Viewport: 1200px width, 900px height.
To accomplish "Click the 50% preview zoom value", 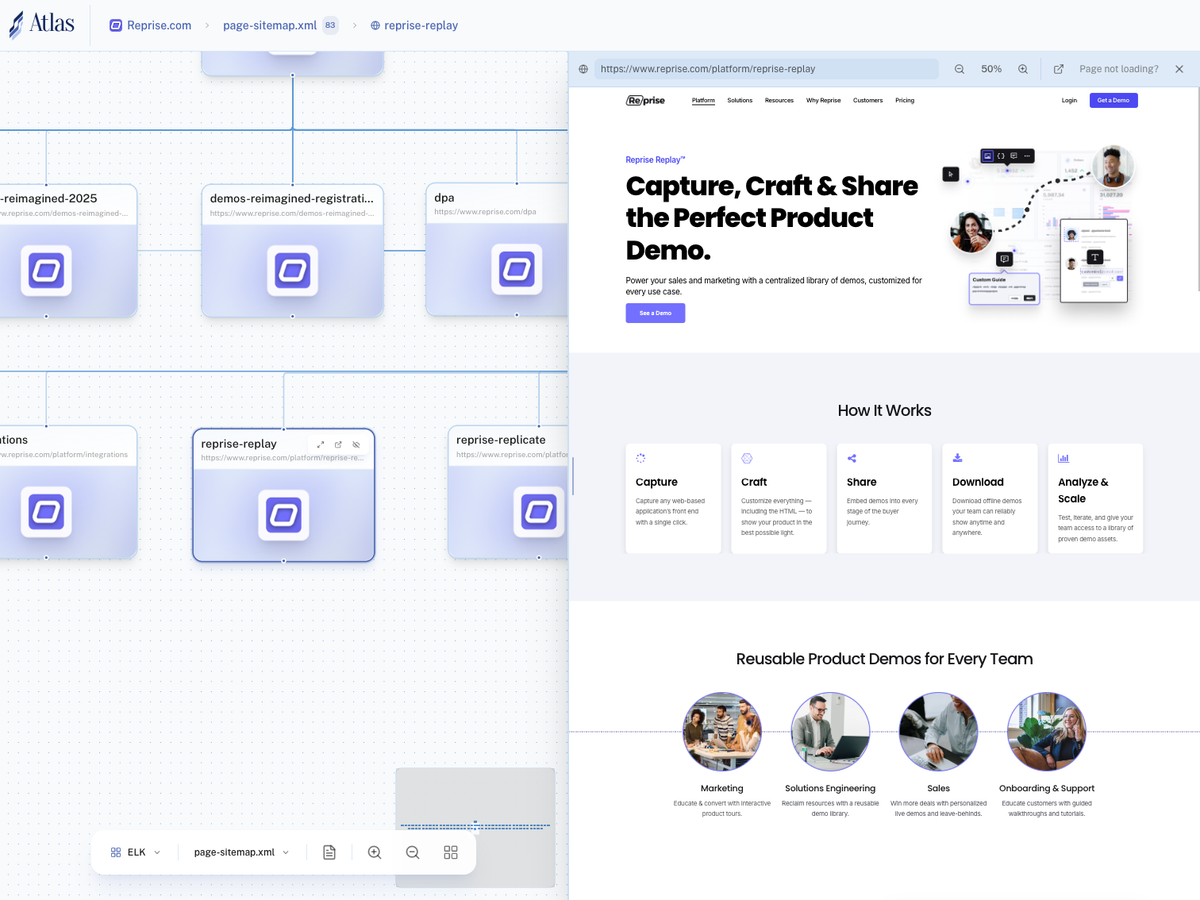I will [991, 69].
